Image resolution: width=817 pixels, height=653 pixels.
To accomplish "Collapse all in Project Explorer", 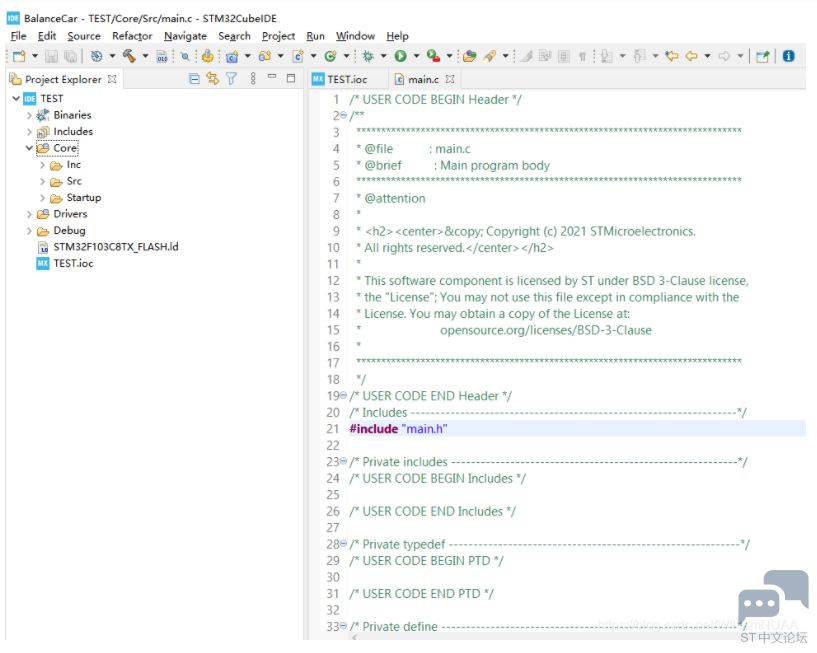I will [194, 79].
